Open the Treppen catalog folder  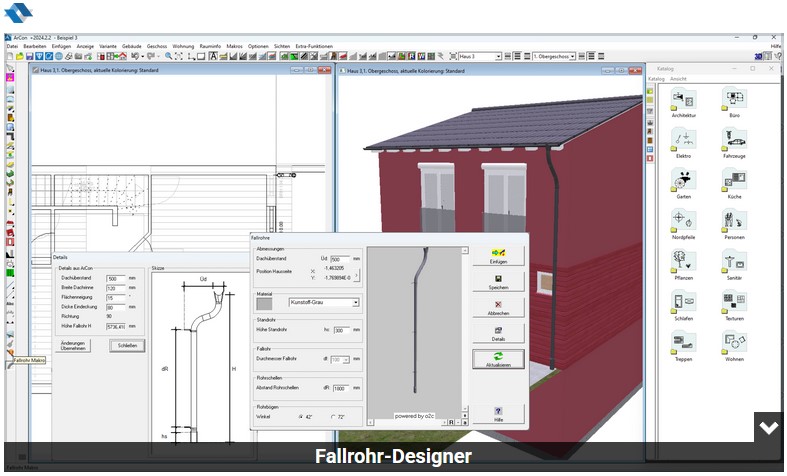683,346
